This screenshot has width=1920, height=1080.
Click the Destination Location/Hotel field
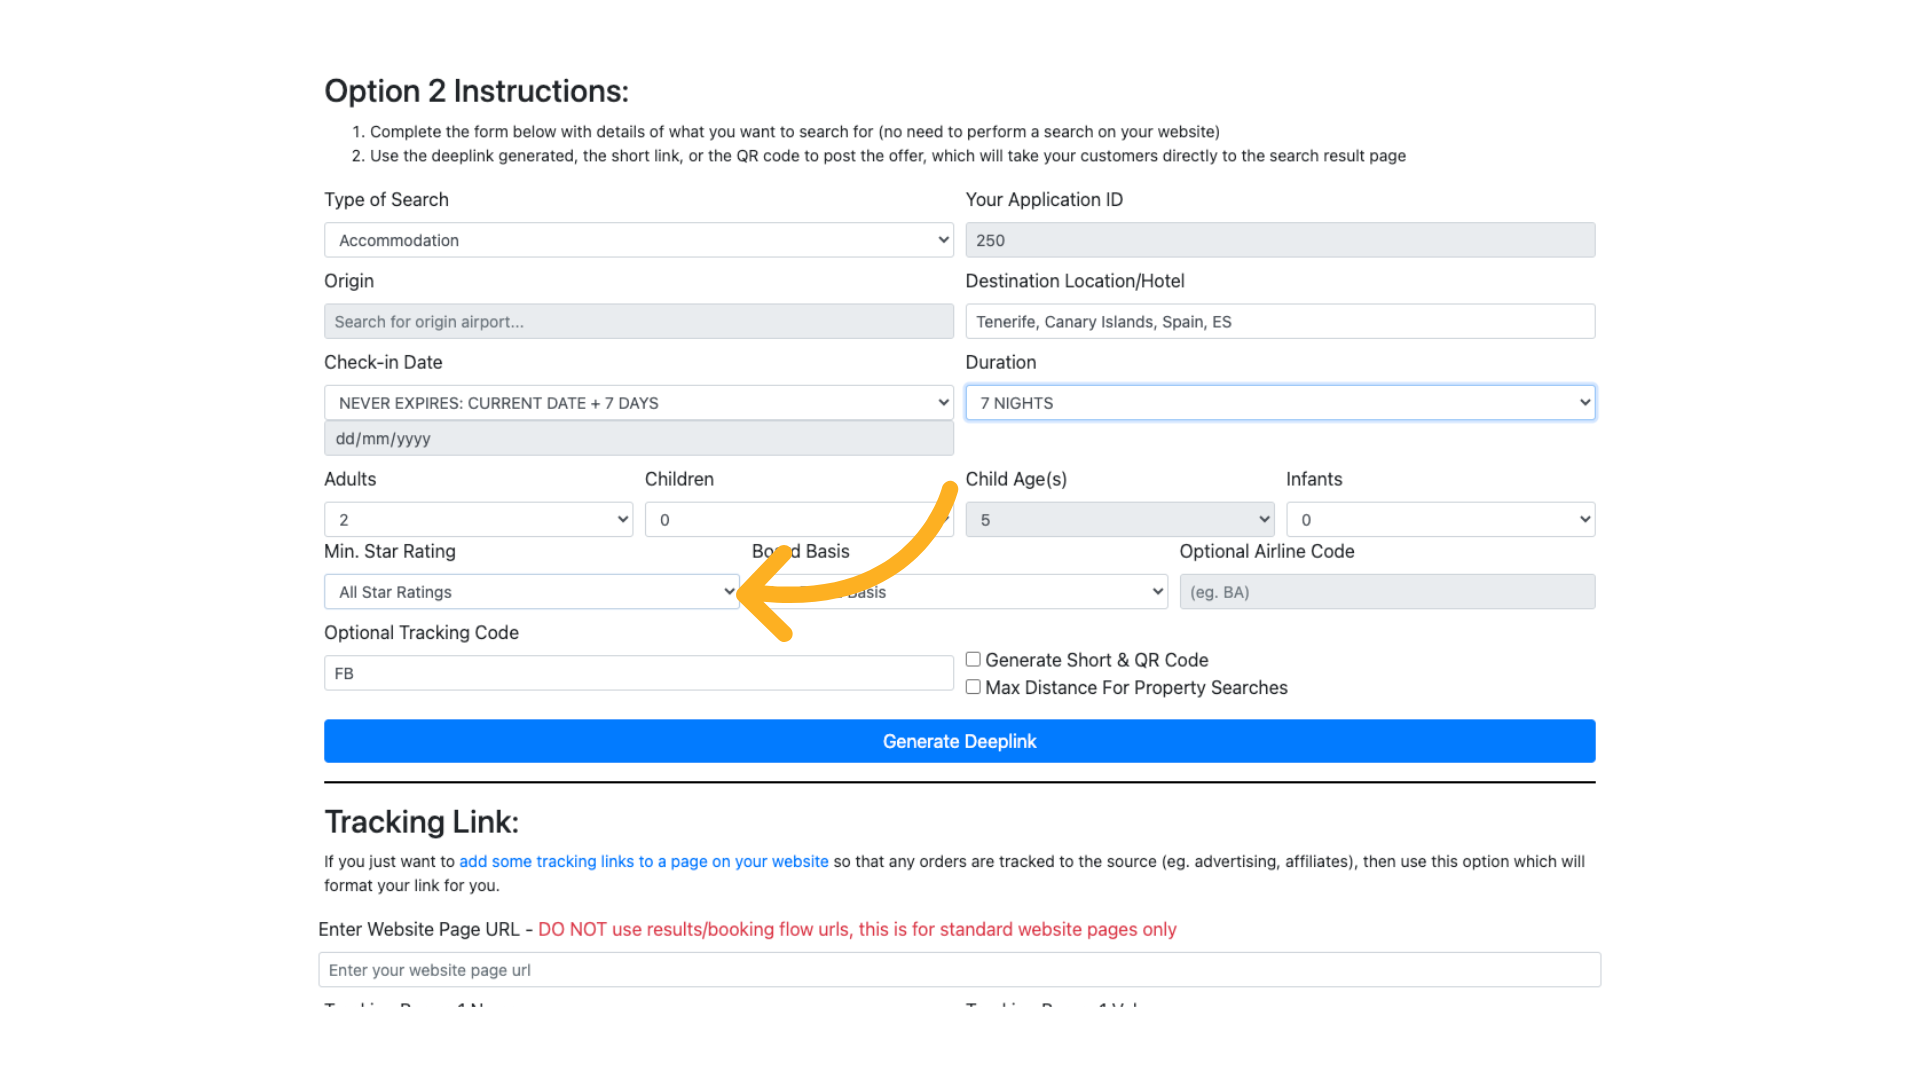[1279, 322]
